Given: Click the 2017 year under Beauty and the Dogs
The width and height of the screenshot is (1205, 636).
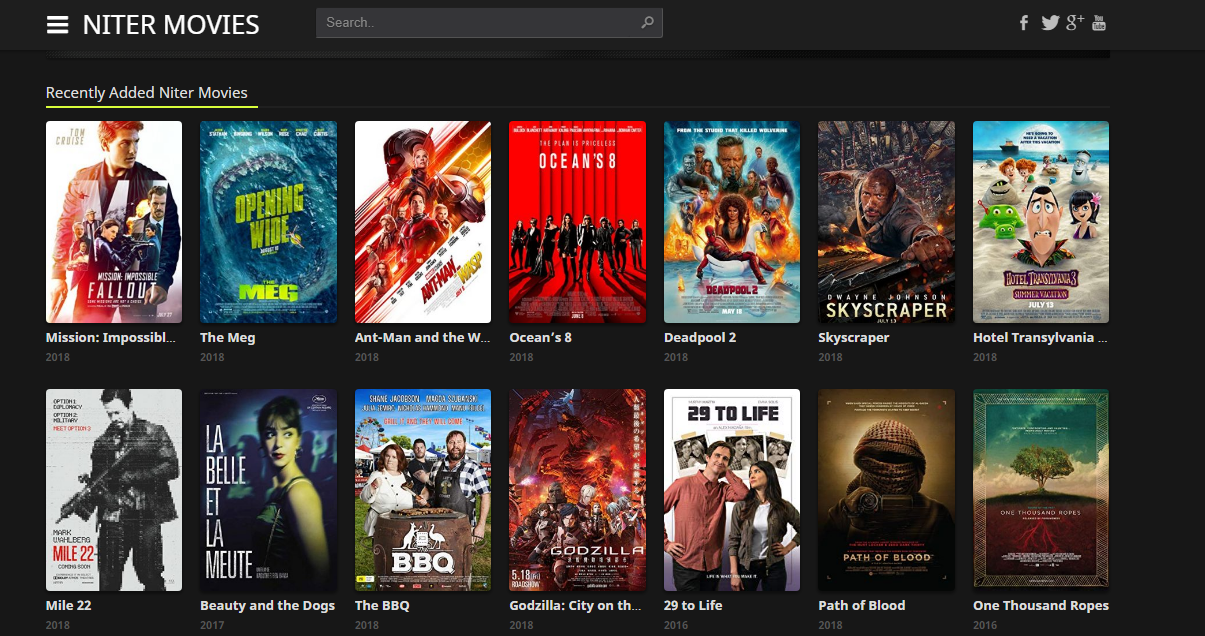Looking at the screenshot, I should (212, 625).
